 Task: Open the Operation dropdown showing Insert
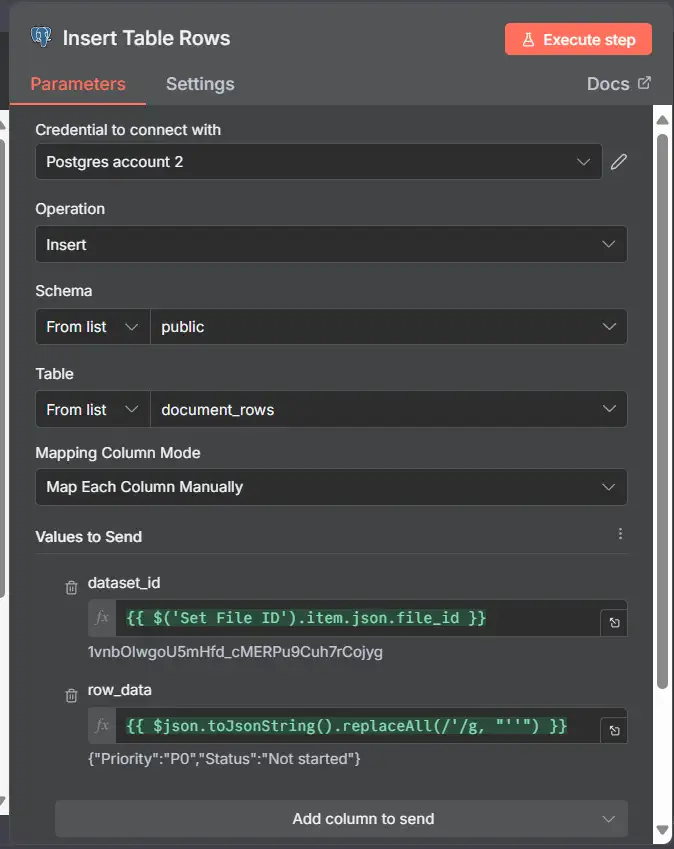tap(331, 244)
